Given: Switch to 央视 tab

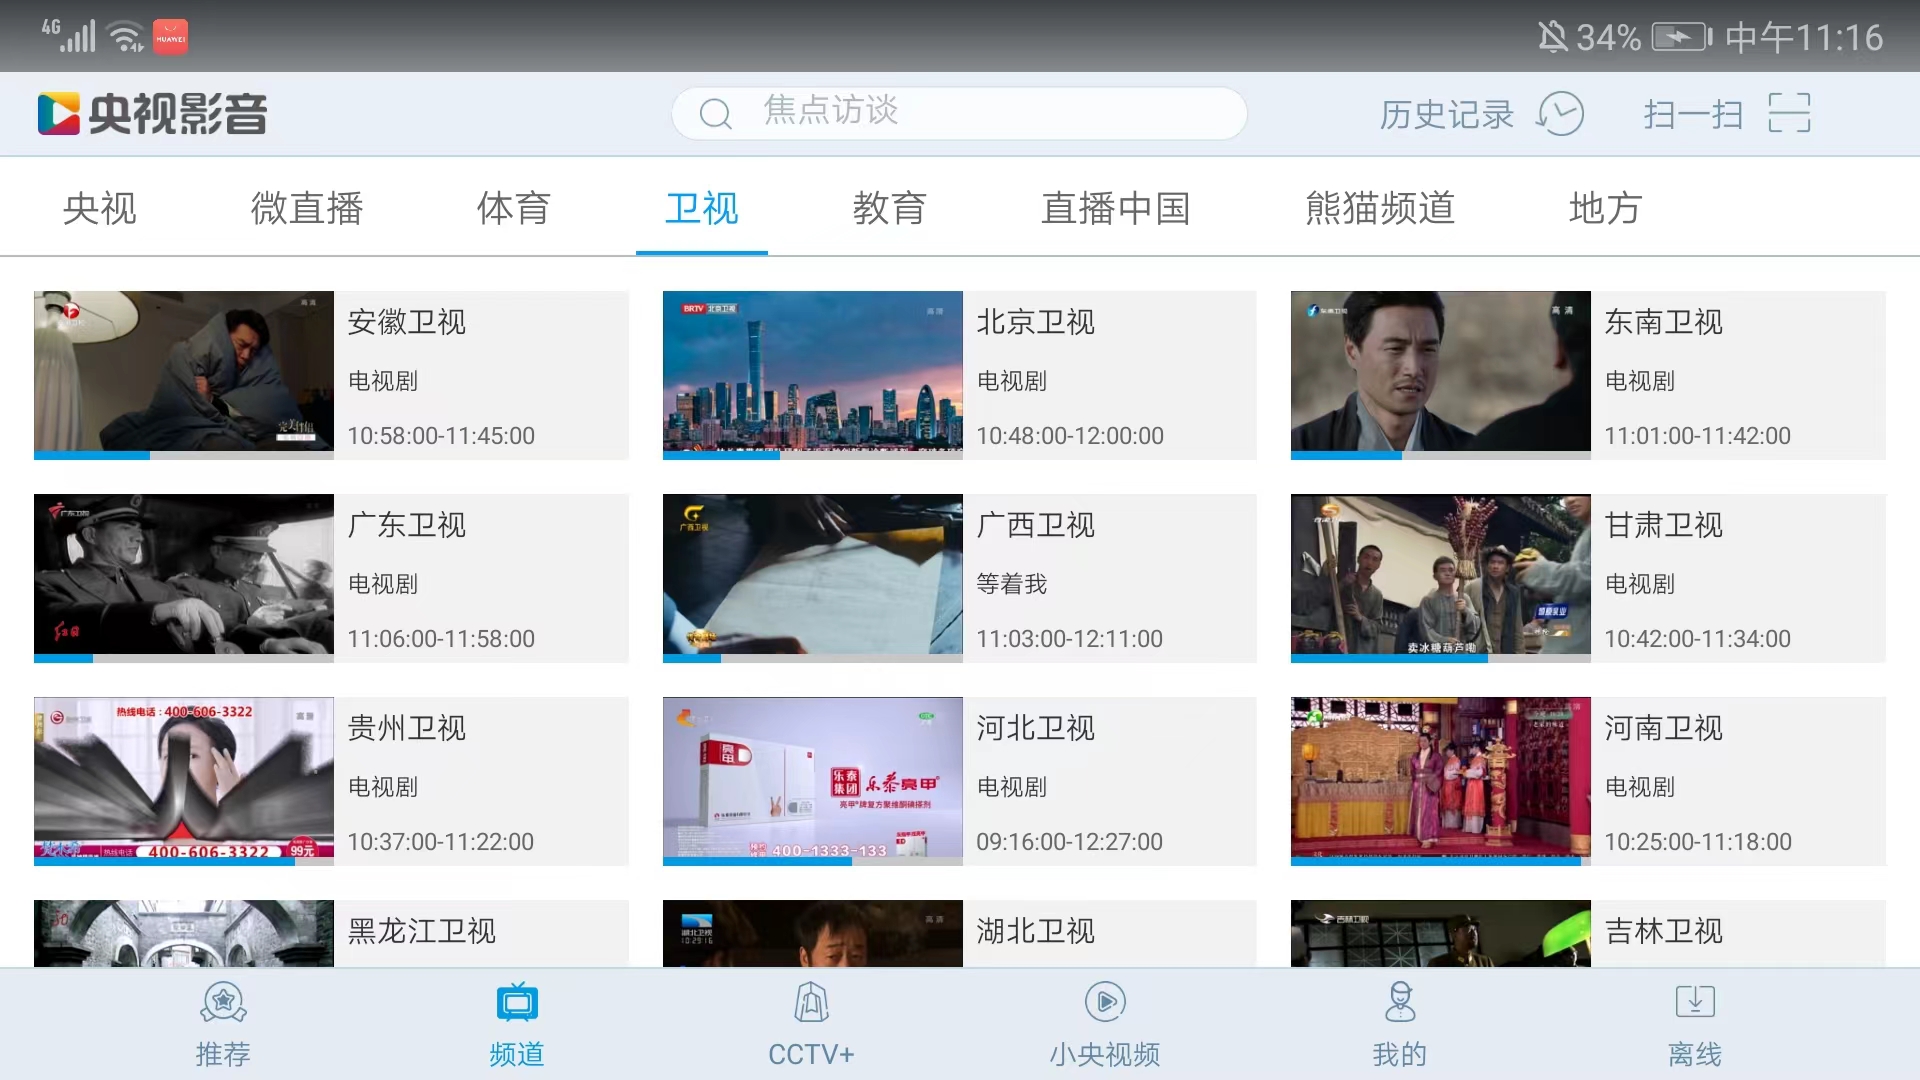Looking at the screenshot, I should pyautogui.click(x=99, y=208).
